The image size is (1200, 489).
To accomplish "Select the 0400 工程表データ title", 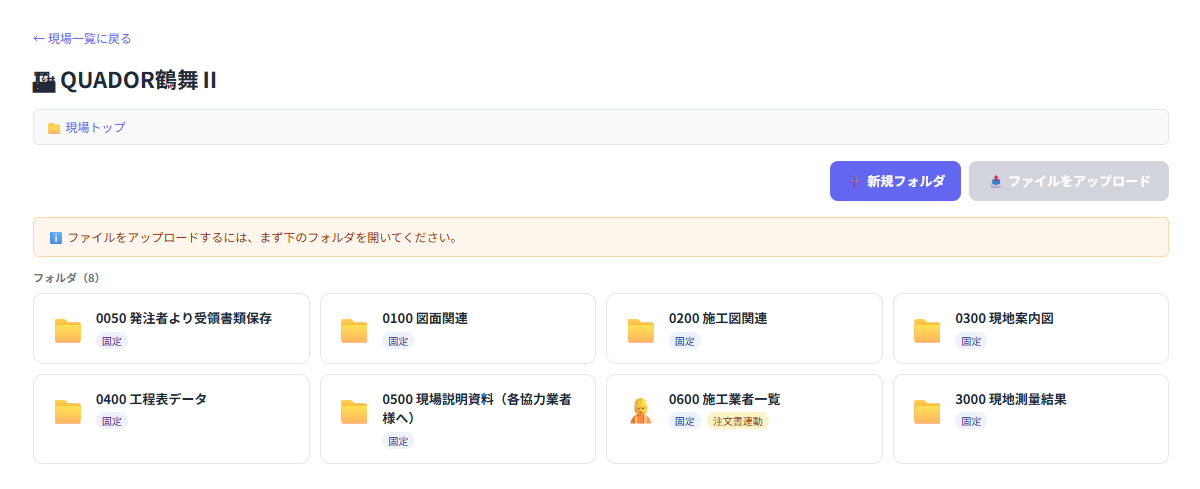I will (x=152, y=399).
